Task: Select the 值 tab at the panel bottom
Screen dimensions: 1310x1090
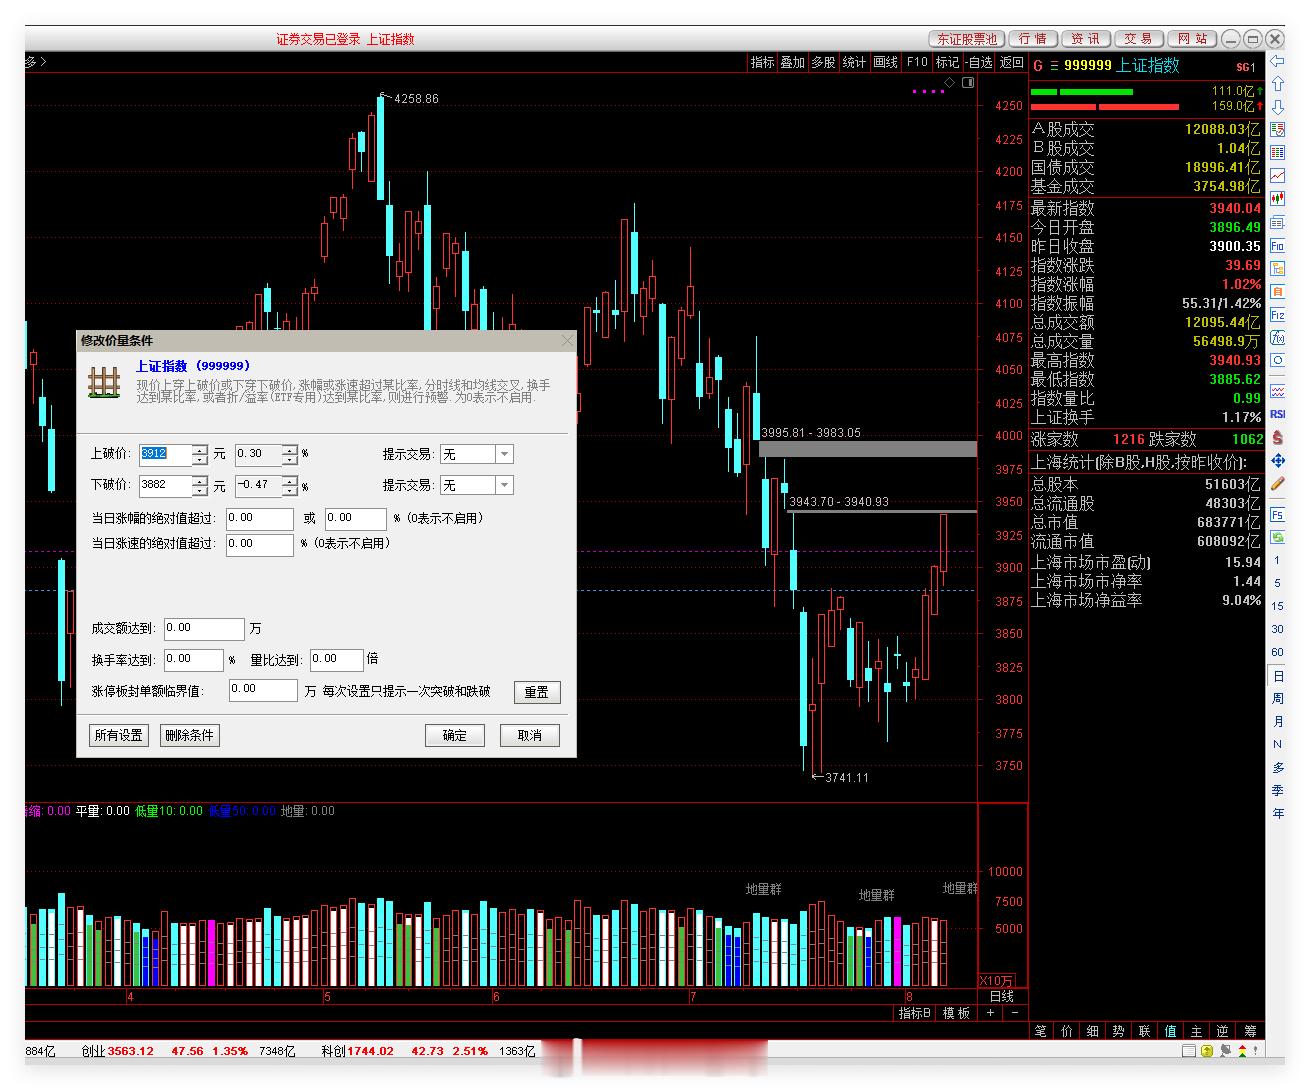Action: 1170,1031
